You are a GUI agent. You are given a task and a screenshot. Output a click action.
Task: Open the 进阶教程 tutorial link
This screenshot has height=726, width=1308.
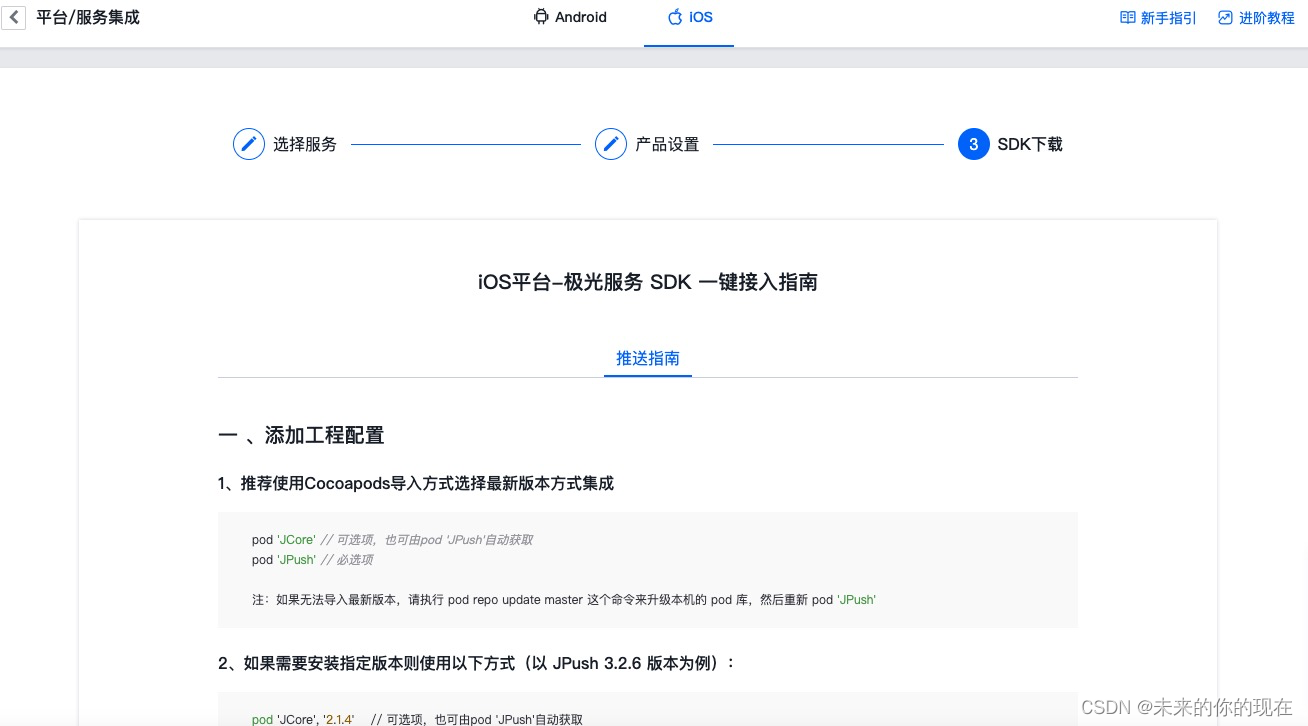coord(1266,17)
